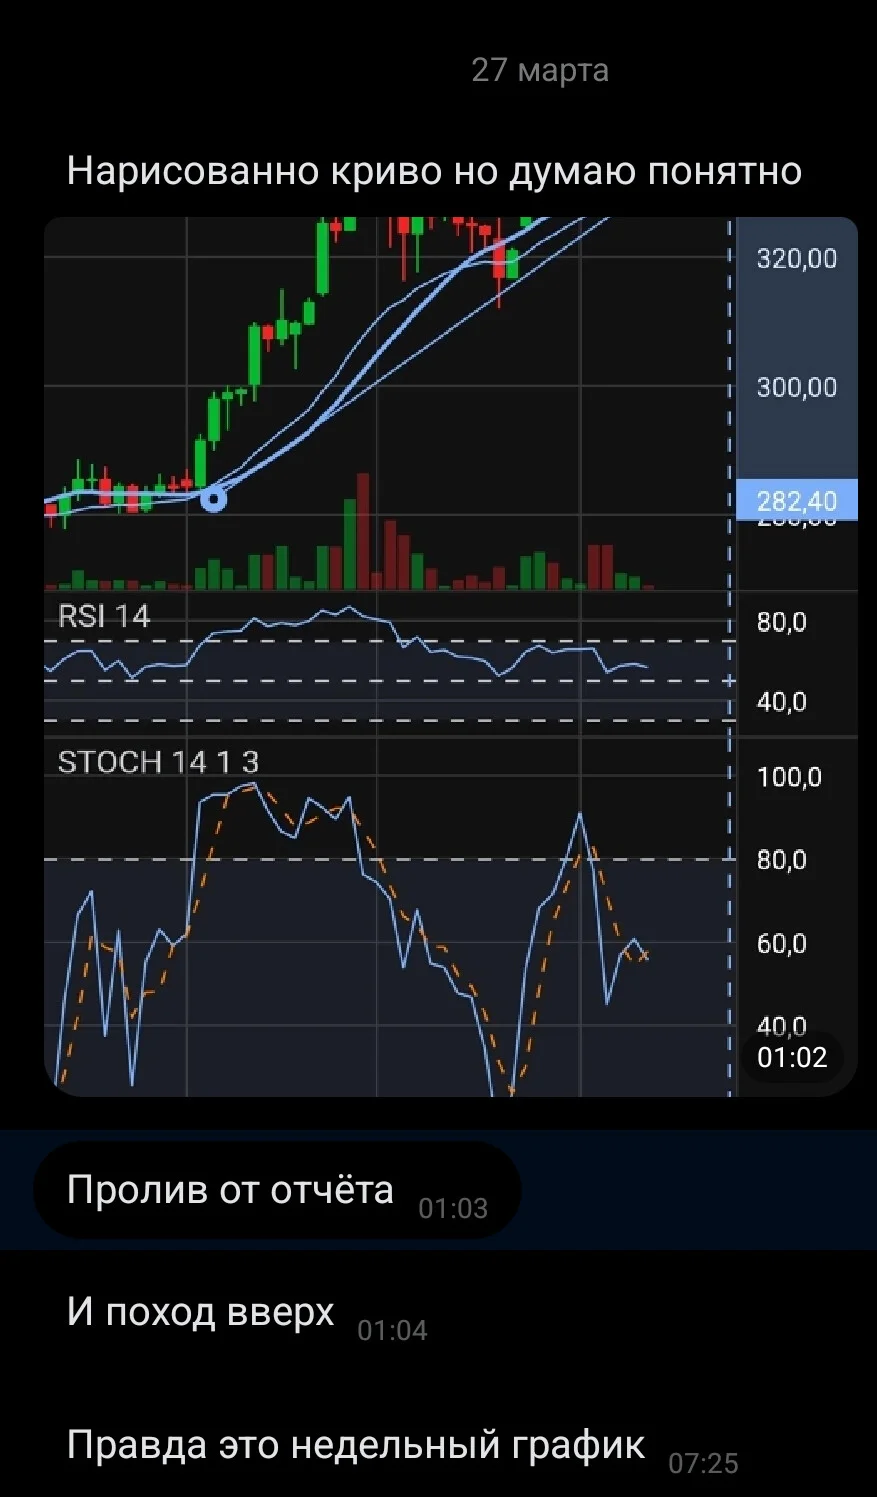This screenshot has width=877, height=1497.
Task: Click the 320,00 price axis label
Action: [x=796, y=259]
